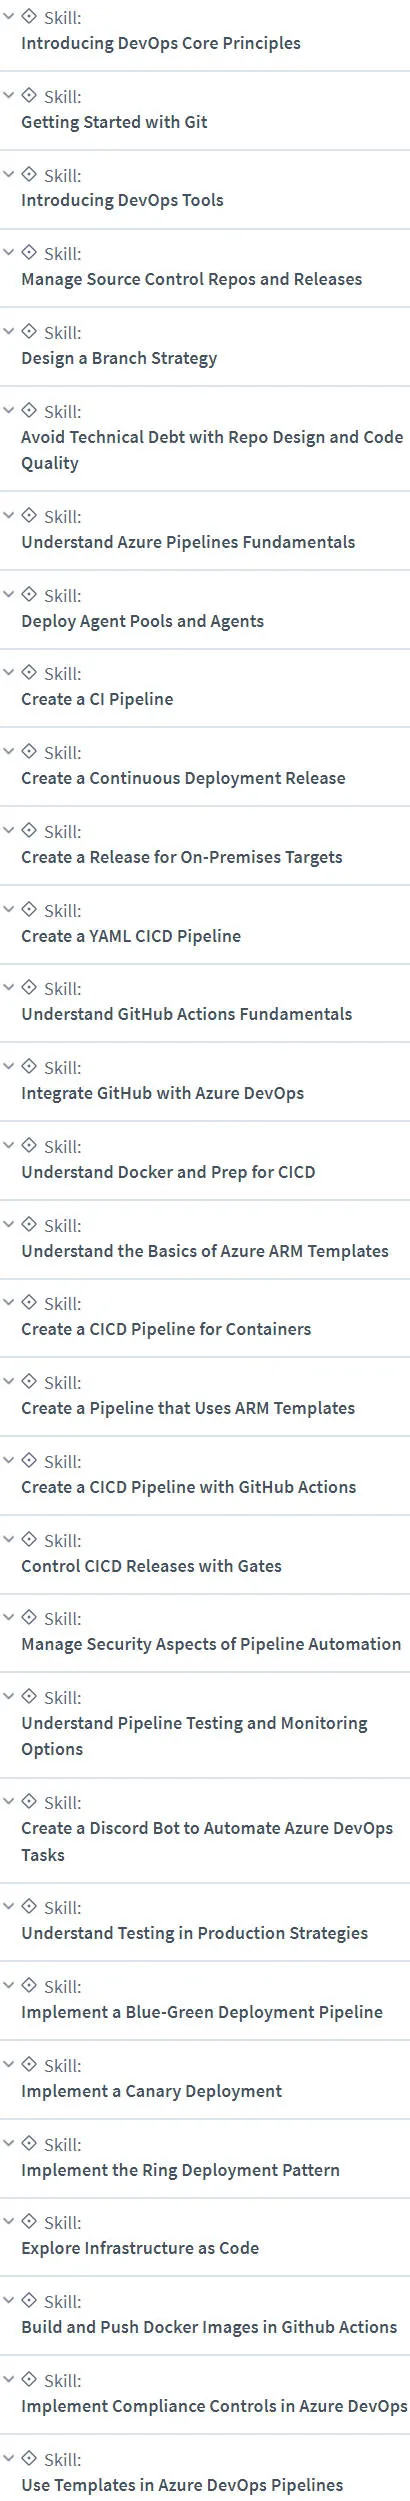Expand chevron for Implement the Ring Deployment Pattern
Image resolution: width=410 pixels, height=2501 pixels.
(9, 2144)
